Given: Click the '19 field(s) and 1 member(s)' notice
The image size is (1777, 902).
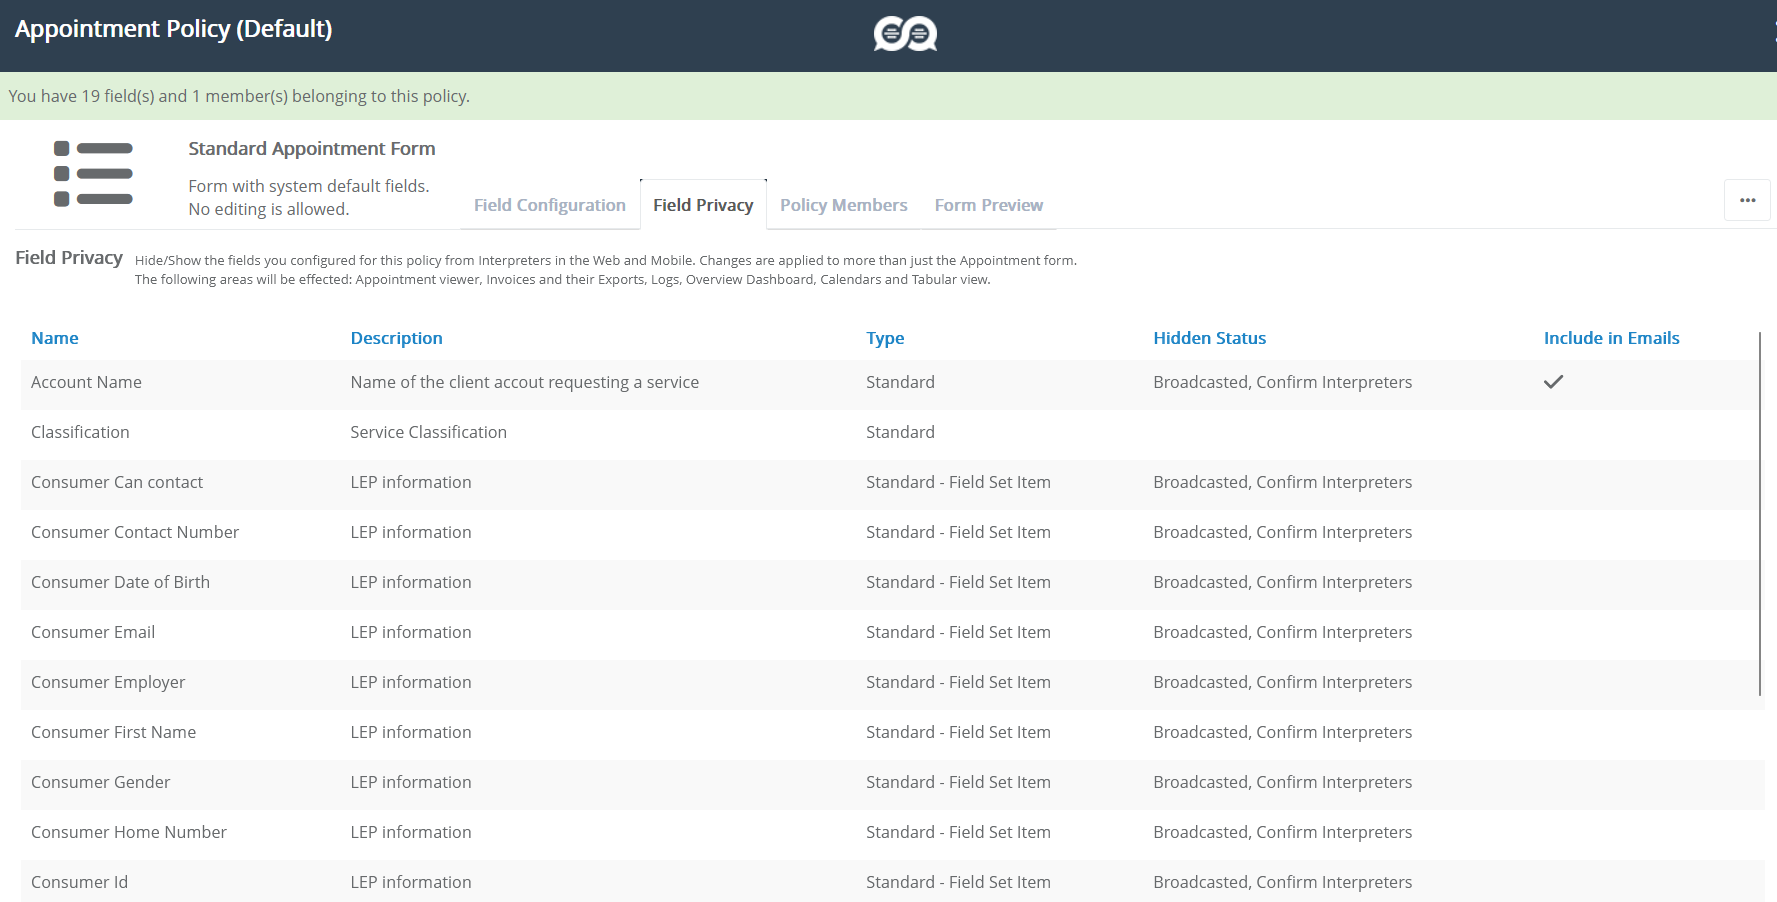Looking at the screenshot, I should pos(239,96).
